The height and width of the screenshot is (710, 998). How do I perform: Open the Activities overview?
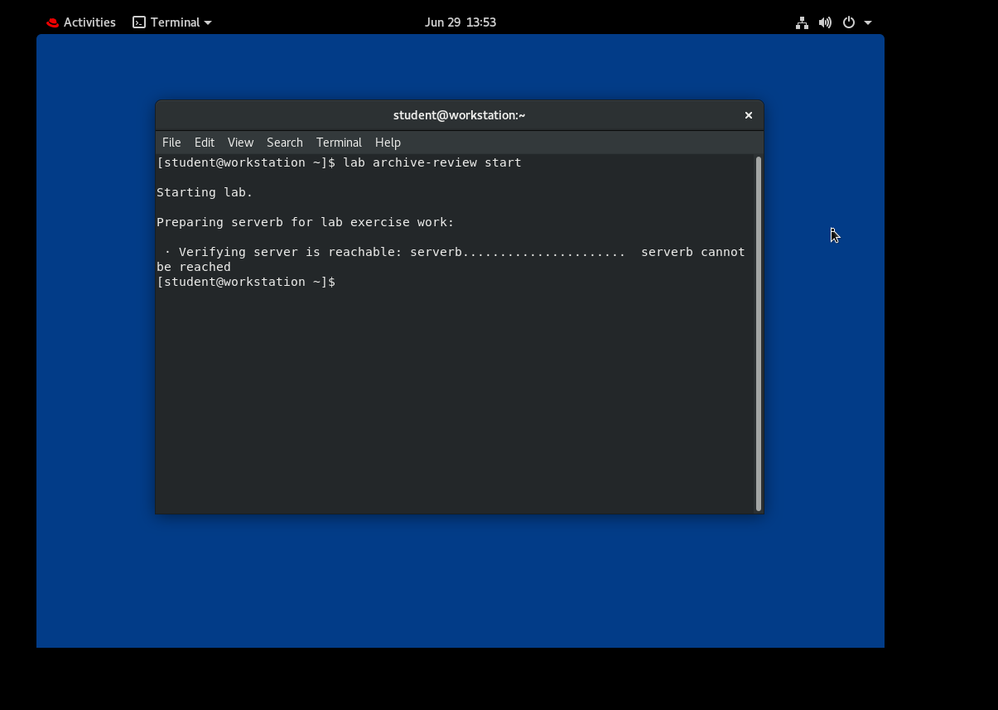(89, 22)
